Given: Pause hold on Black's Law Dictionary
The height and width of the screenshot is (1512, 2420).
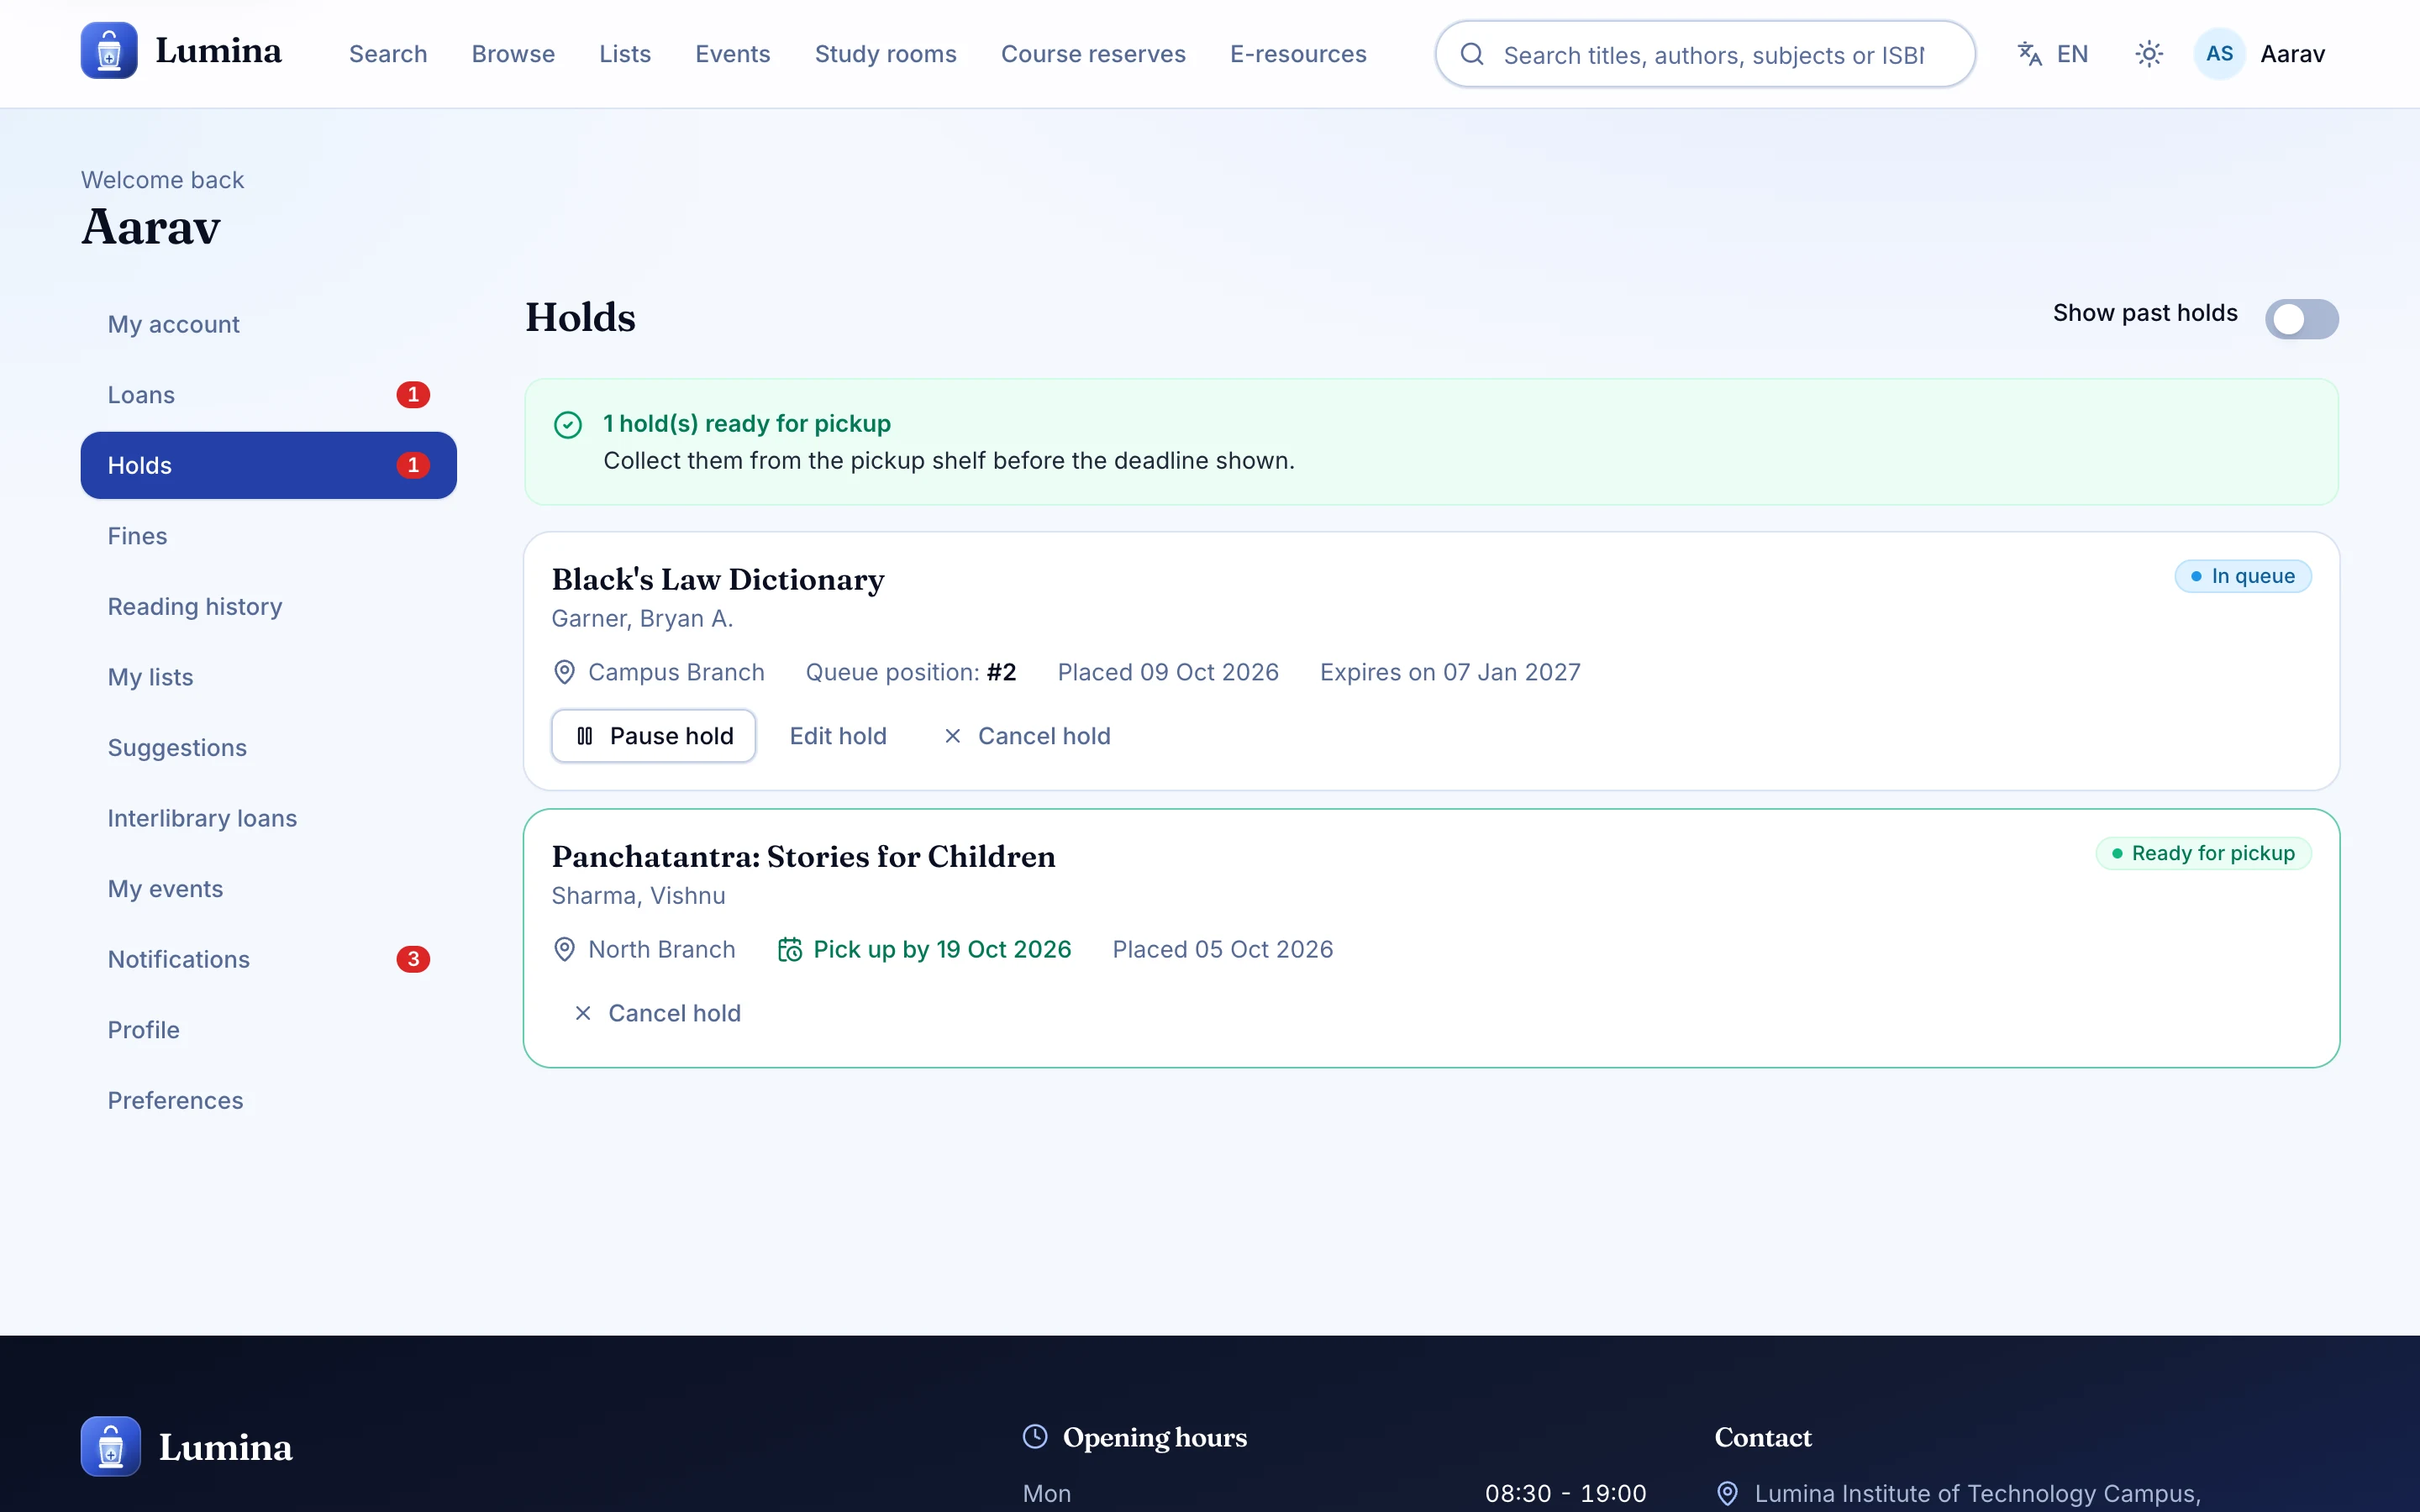Looking at the screenshot, I should (x=654, y=736).
